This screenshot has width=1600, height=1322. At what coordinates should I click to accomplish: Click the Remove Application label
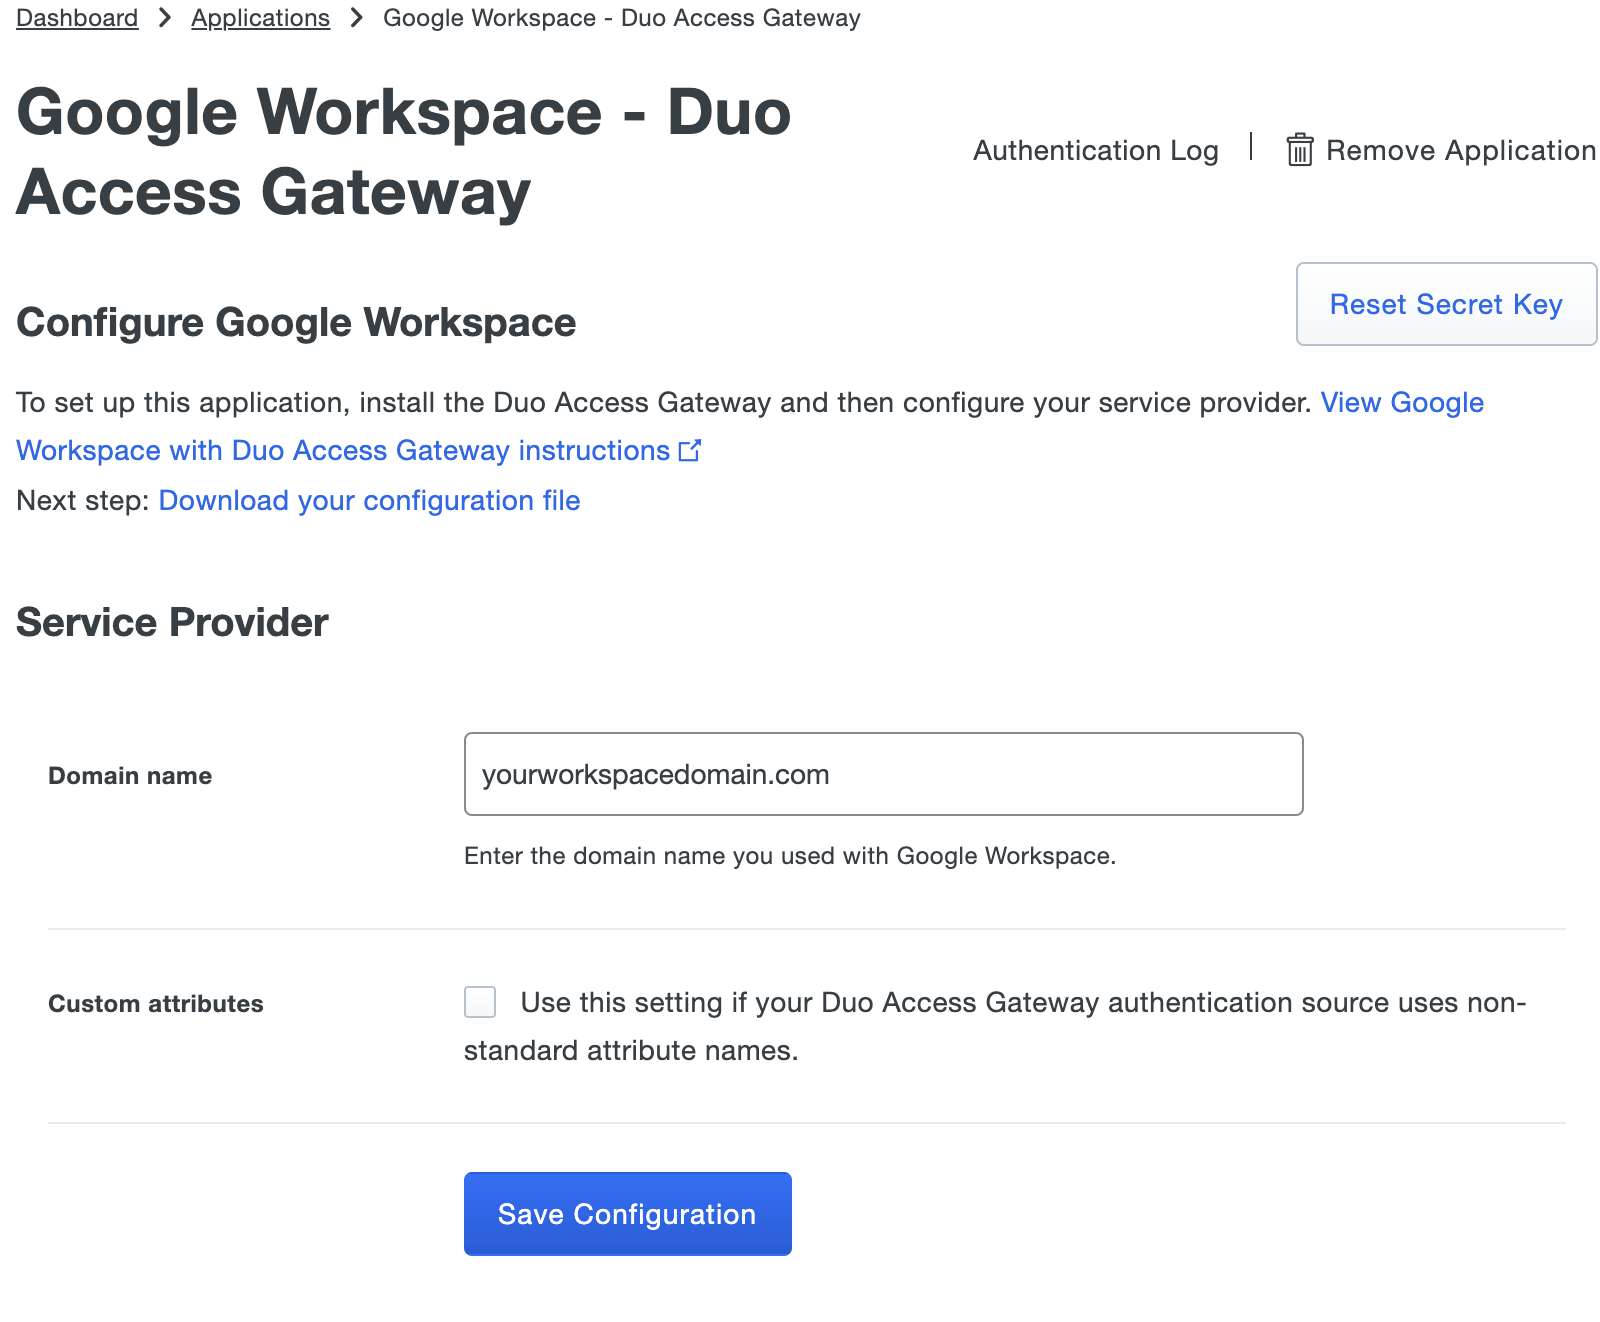click(1461, 150)
